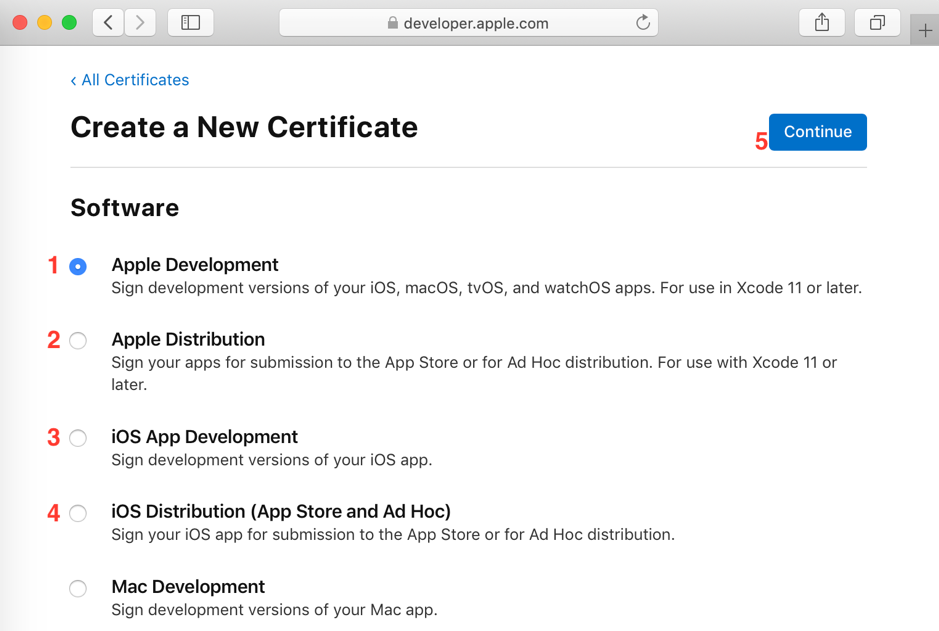
Task: Focus the developer.apple.com address bar
Action: (468, 23)
